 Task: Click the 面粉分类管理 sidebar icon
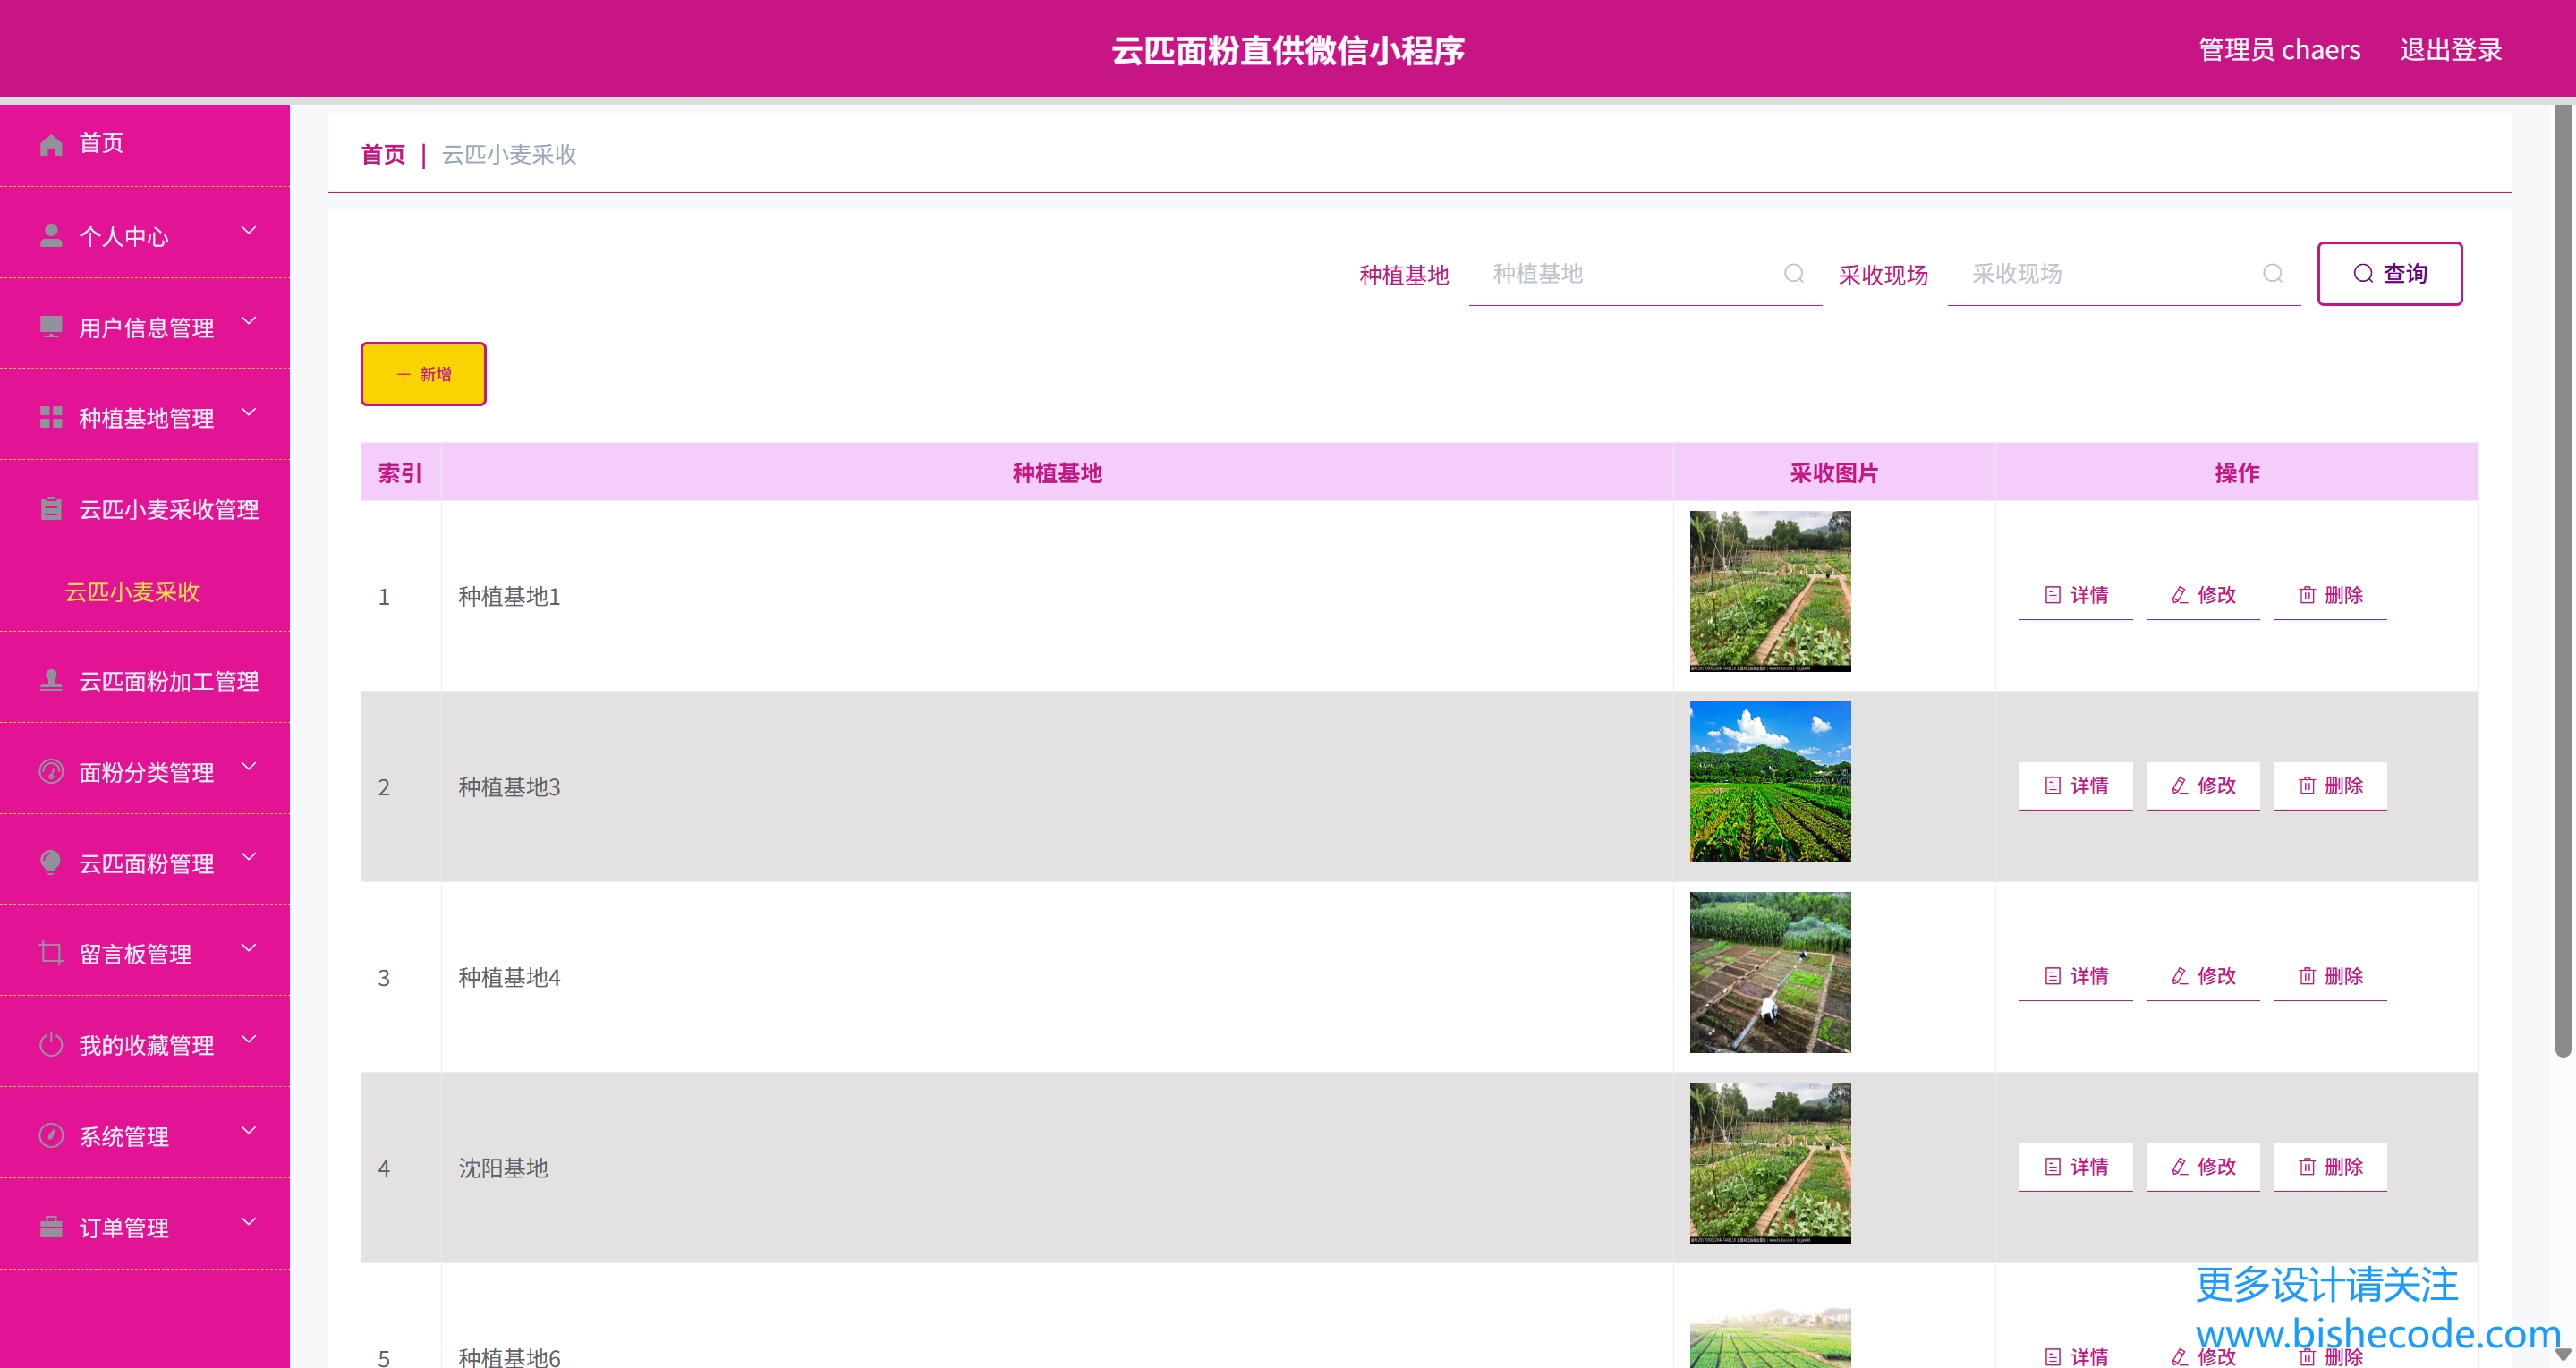51,772
